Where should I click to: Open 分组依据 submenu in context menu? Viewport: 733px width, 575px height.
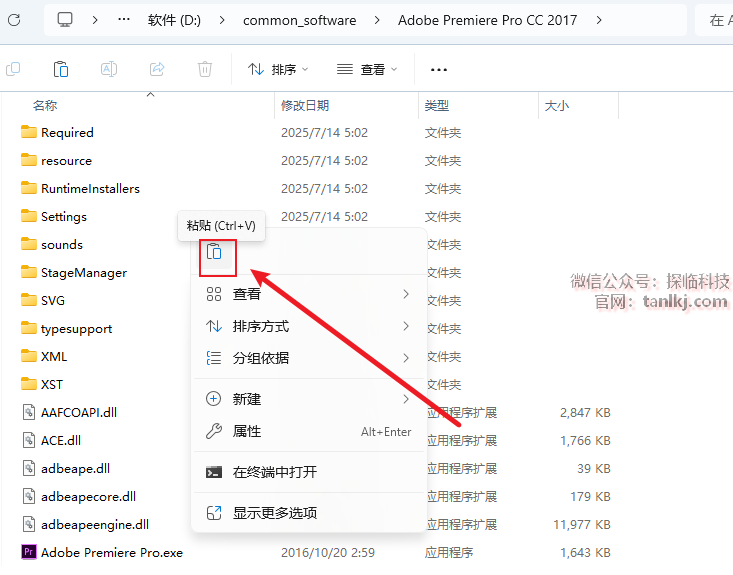pyautogui.click(x=309, y=358)
